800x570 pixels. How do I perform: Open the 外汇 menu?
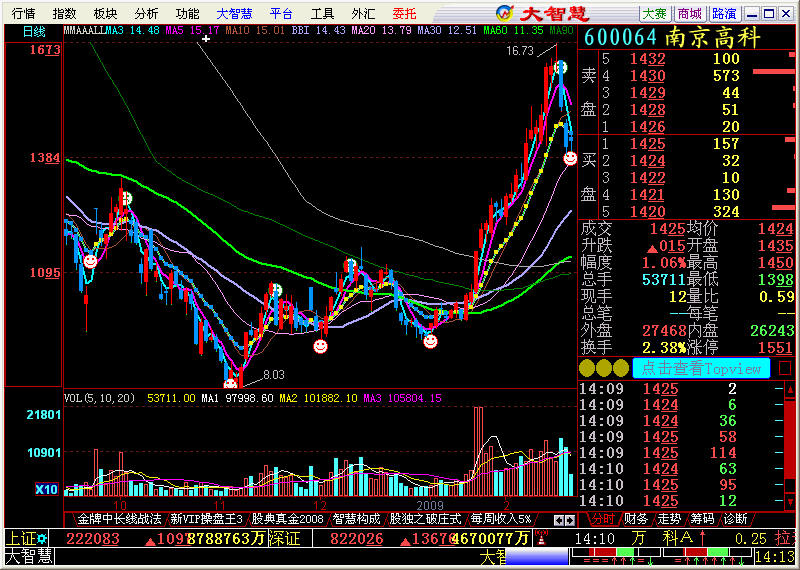[x=363, y=13]
